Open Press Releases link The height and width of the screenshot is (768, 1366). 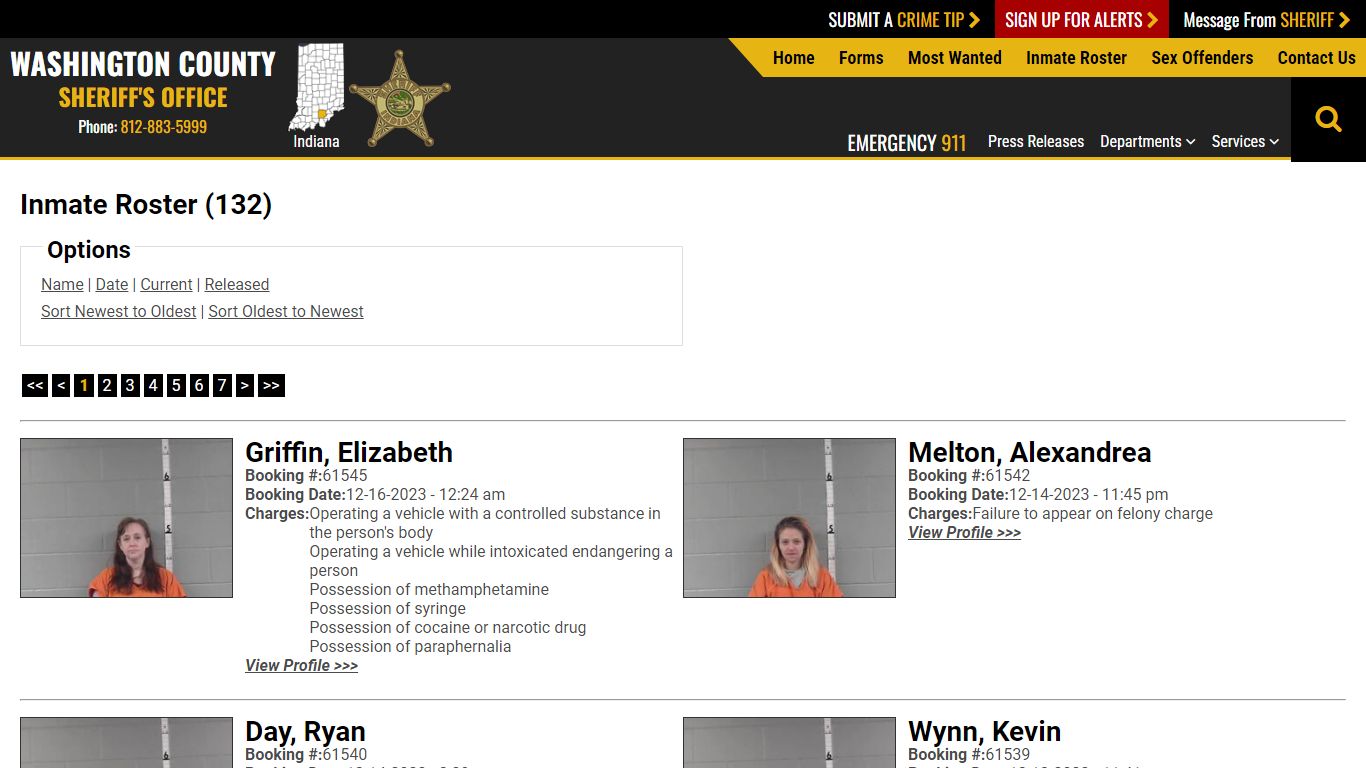pyautogui.click(x=1036, y=142)
